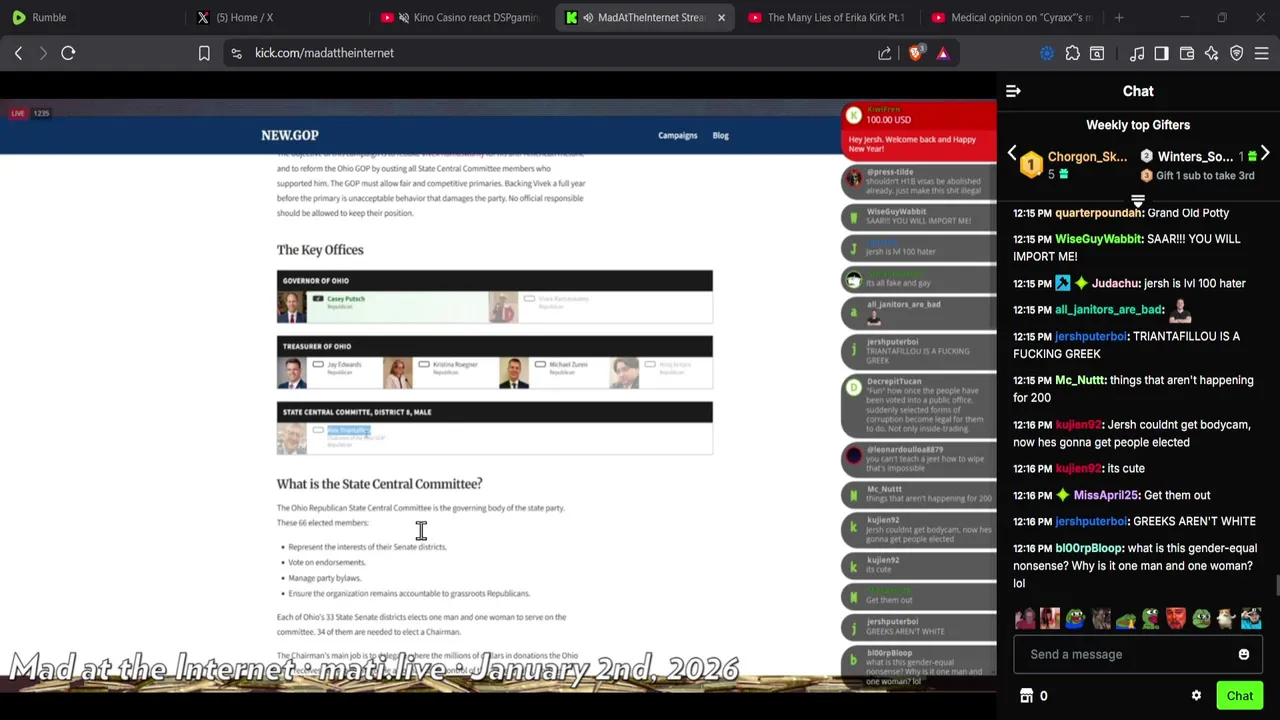The width and height of the screenshot is (1280, 720).
Task: Click muted speaker icon on Kino Casino tab
Action: tap(404, 17)
